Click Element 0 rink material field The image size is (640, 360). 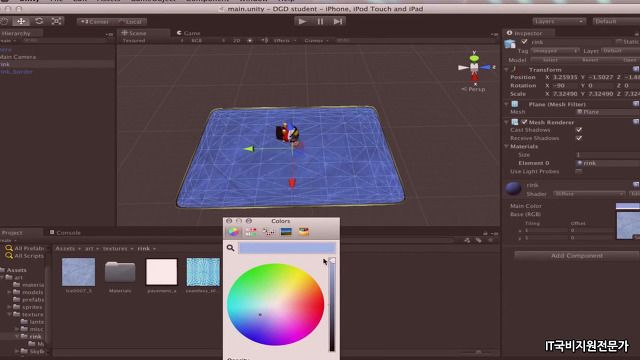pyautogui.click(x=608, y=163)
